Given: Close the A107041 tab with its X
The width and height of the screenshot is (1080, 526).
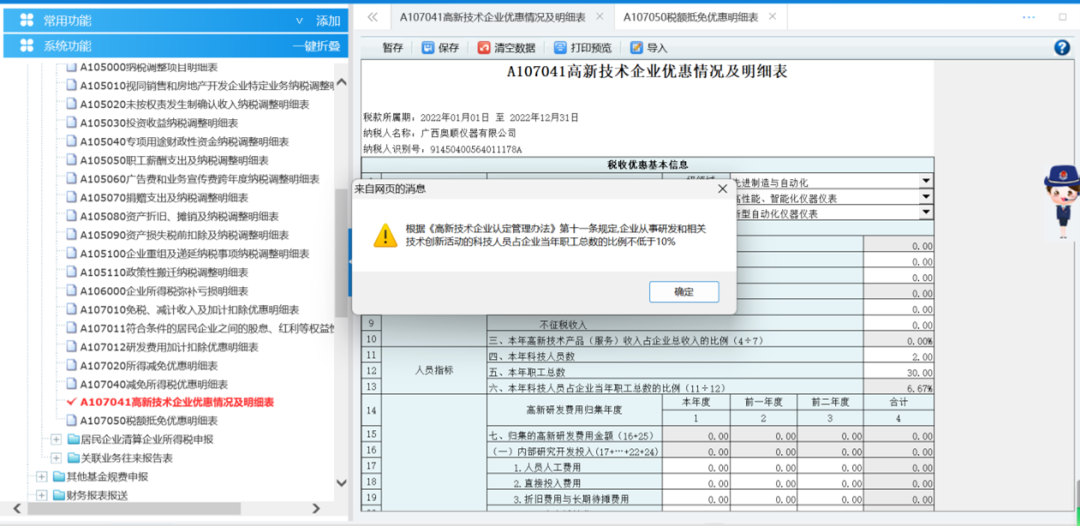Looking at the screenshot, I should pos(599,17).
